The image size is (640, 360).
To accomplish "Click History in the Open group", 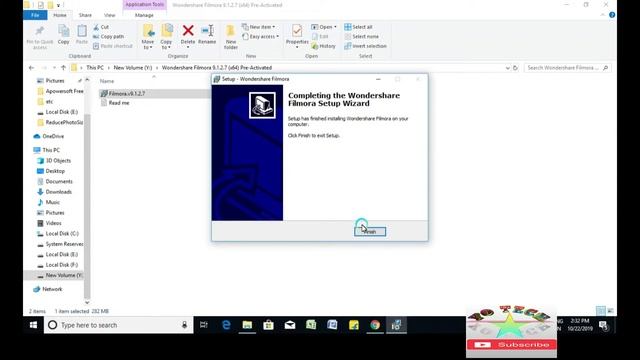I will [x=324, y=46].
